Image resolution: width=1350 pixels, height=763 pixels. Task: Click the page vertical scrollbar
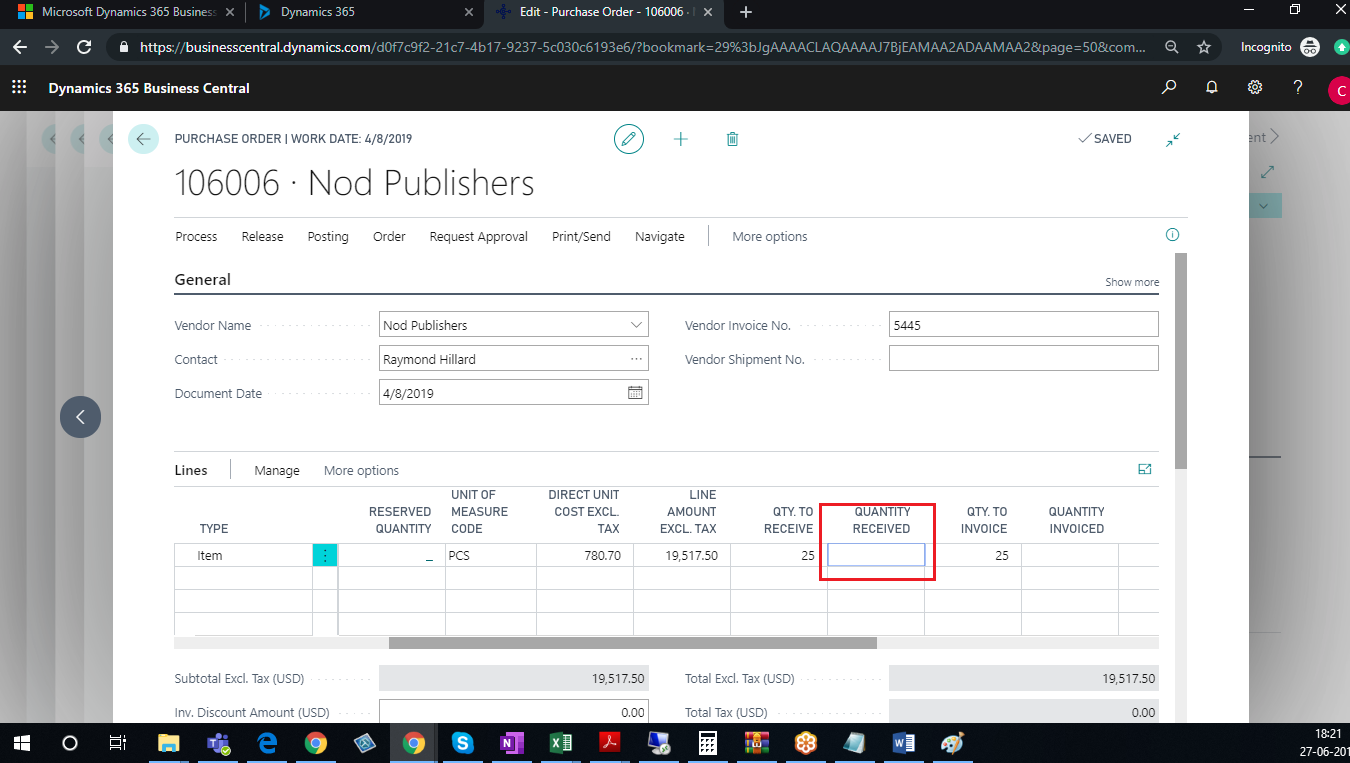pyautogui.click(x=1181, y=361)
